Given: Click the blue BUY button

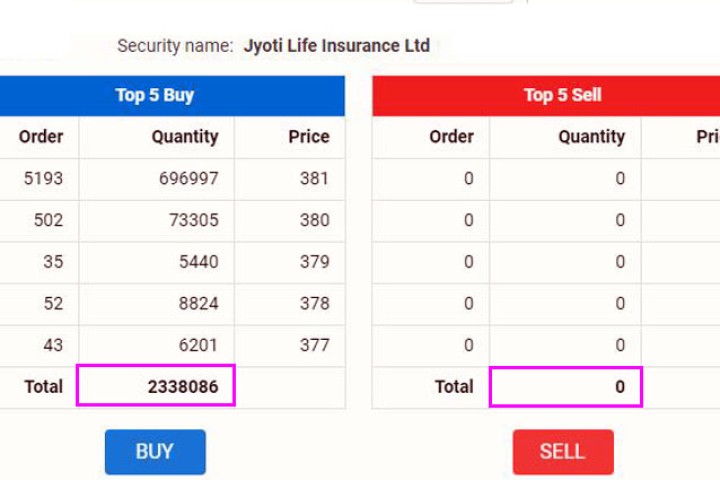Looking at the screenshot, I should pos(155,452).
